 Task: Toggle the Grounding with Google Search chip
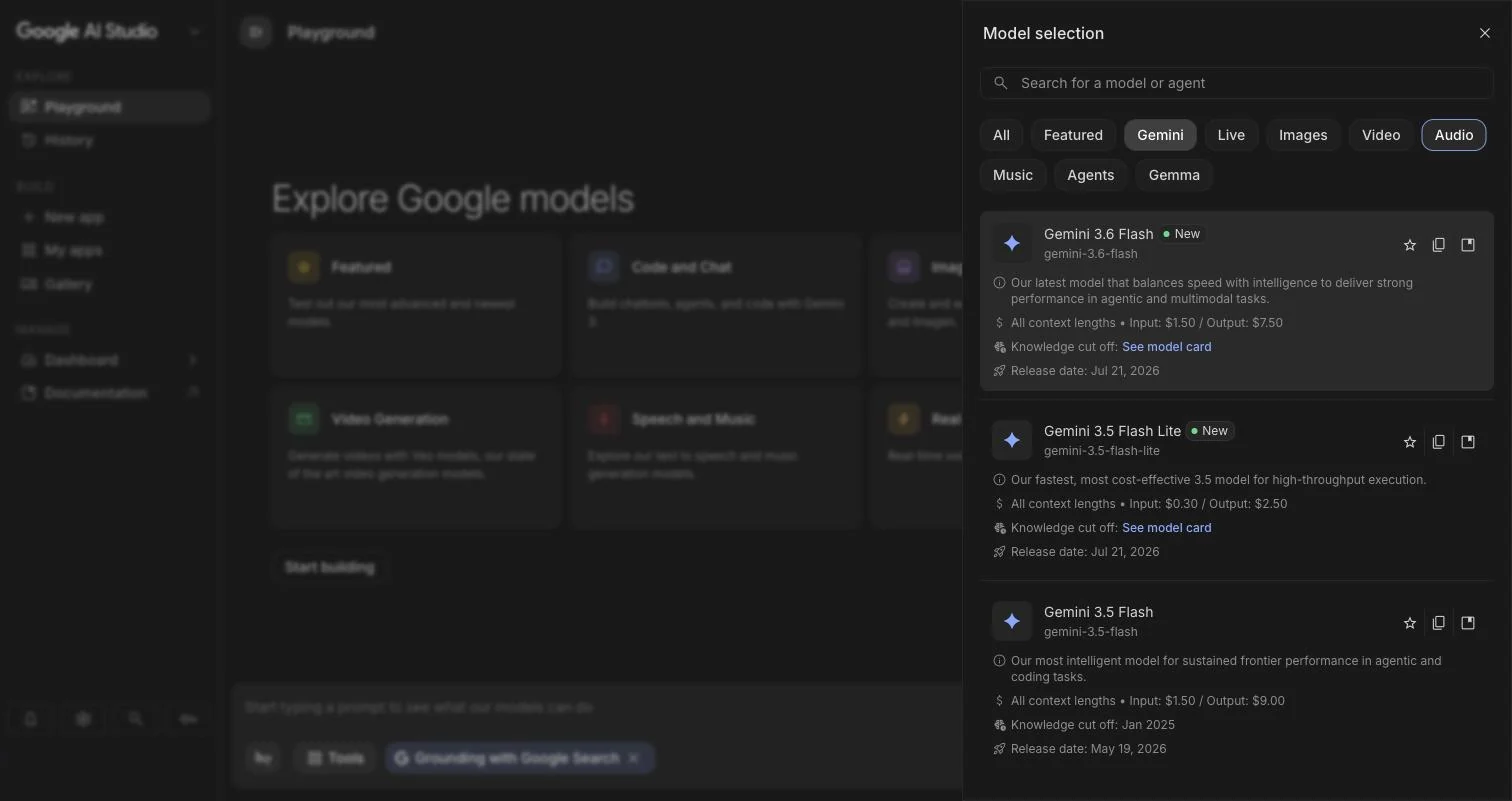pyautogui.click(x=520, y=758)
